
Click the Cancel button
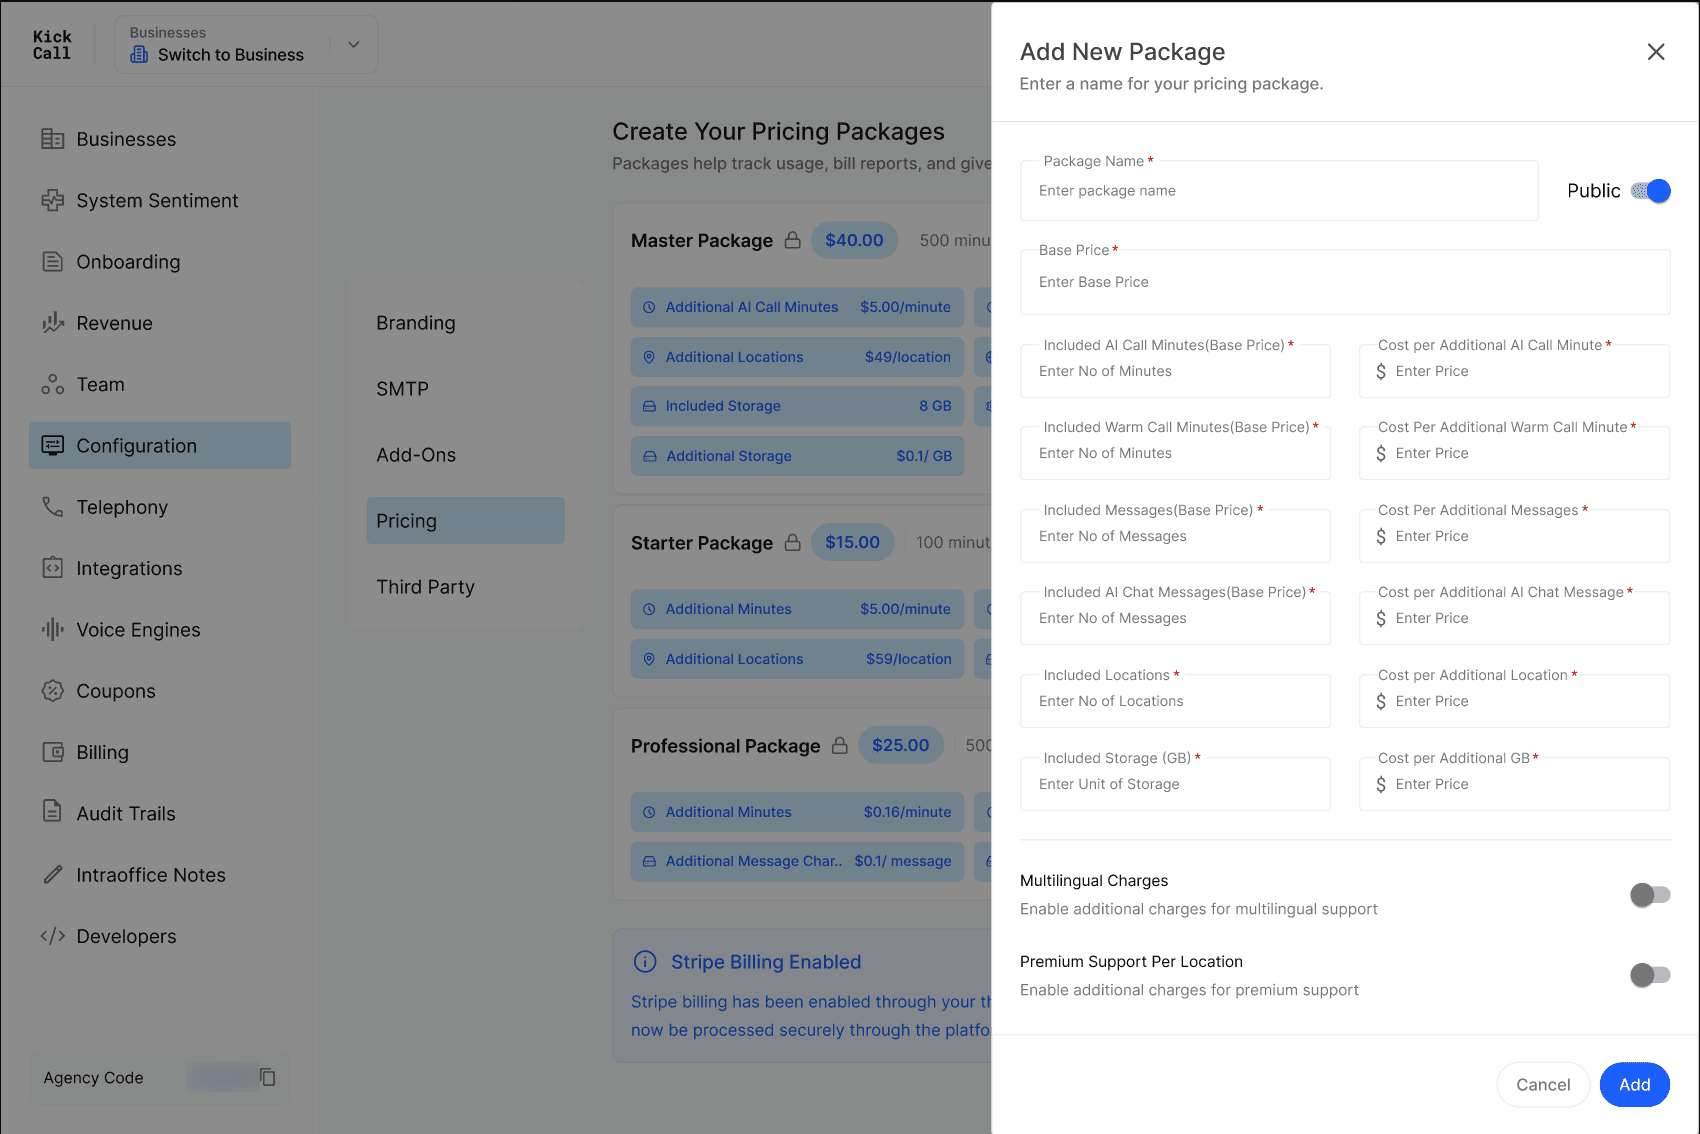click(1543, 1085)
